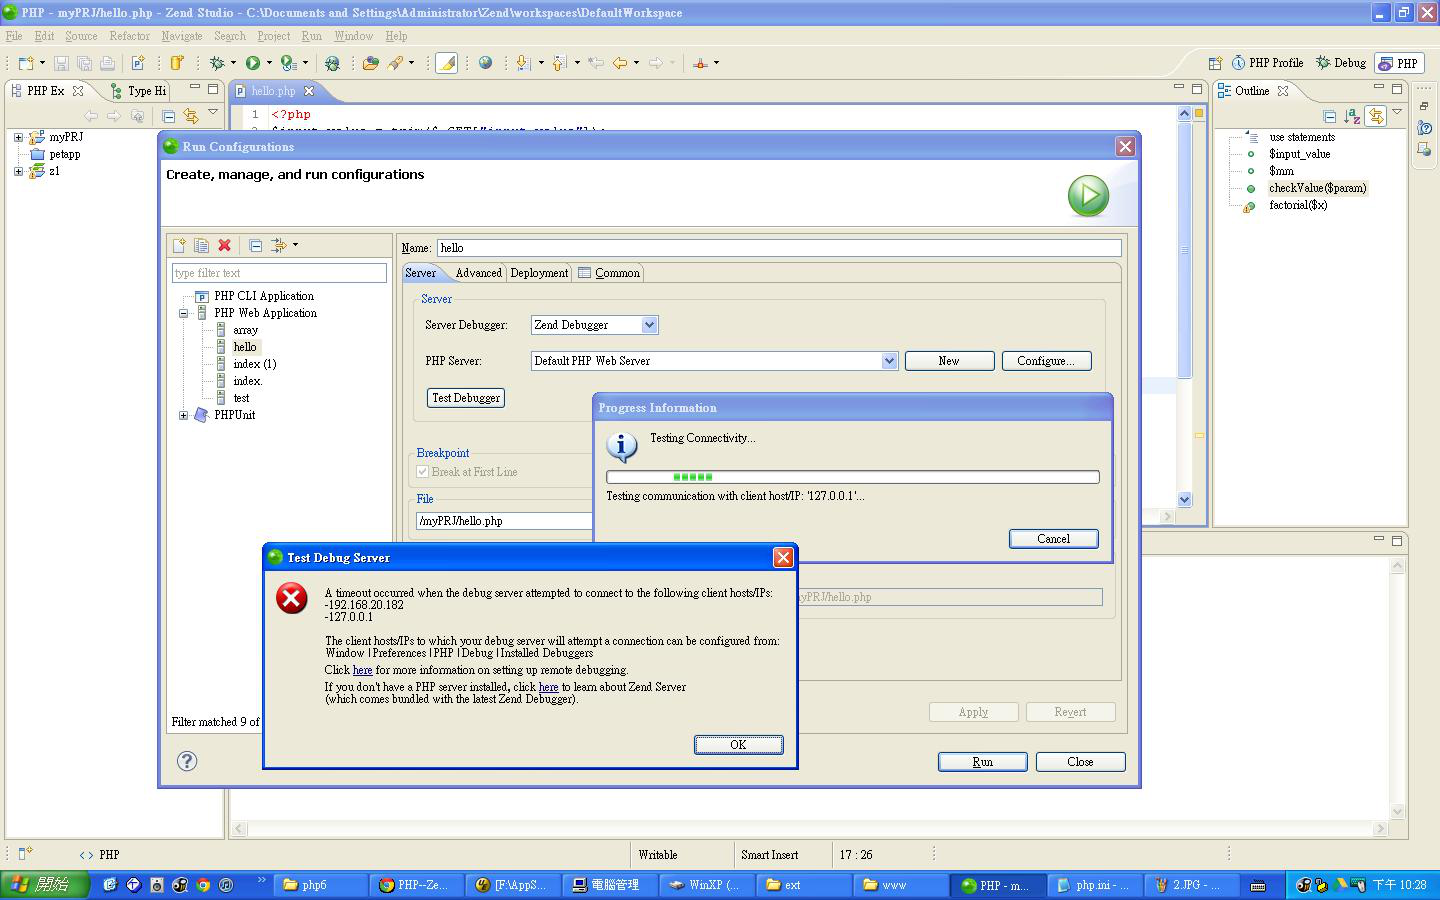The image size is (1440, 900).
Task: Click the duplicate launch configuration icon
Action: pyautogui.click(x=201, y=245)
